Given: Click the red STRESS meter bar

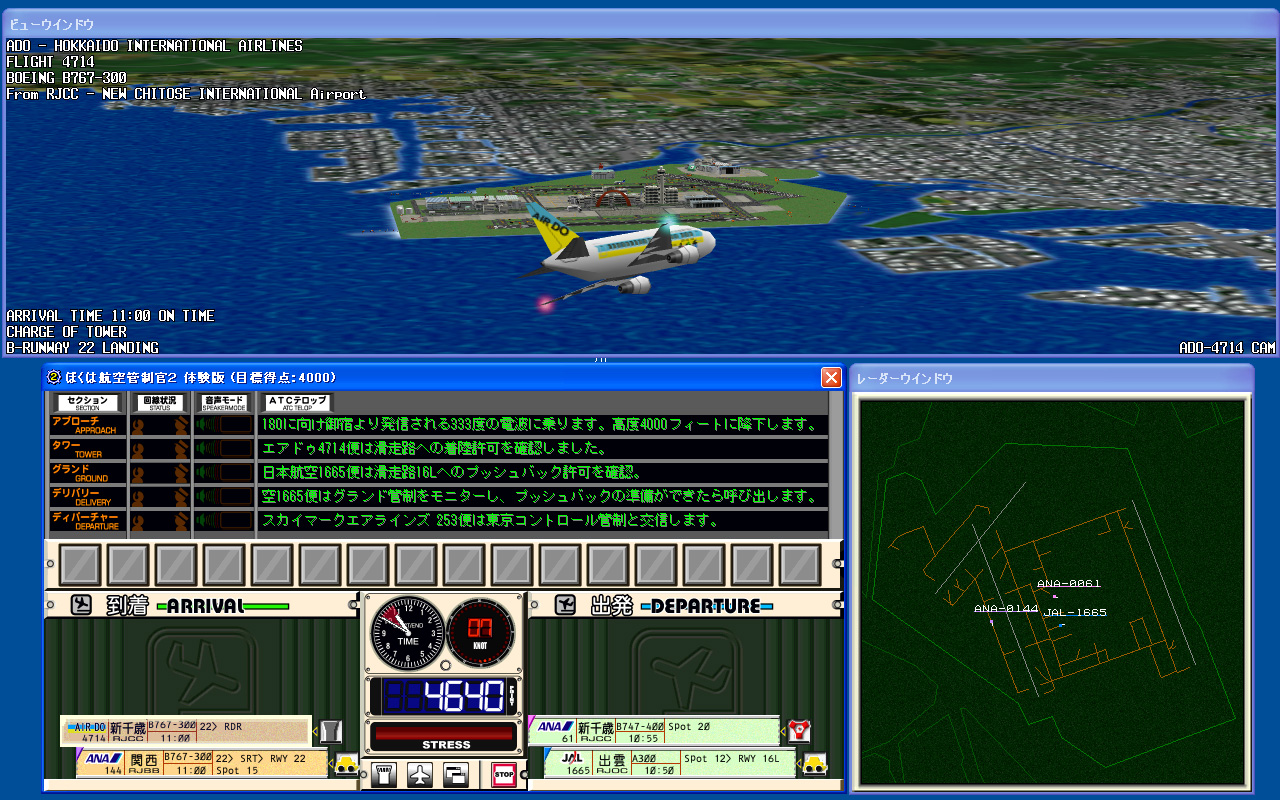Looking at the screenshot, I should (x=445, y=734).
